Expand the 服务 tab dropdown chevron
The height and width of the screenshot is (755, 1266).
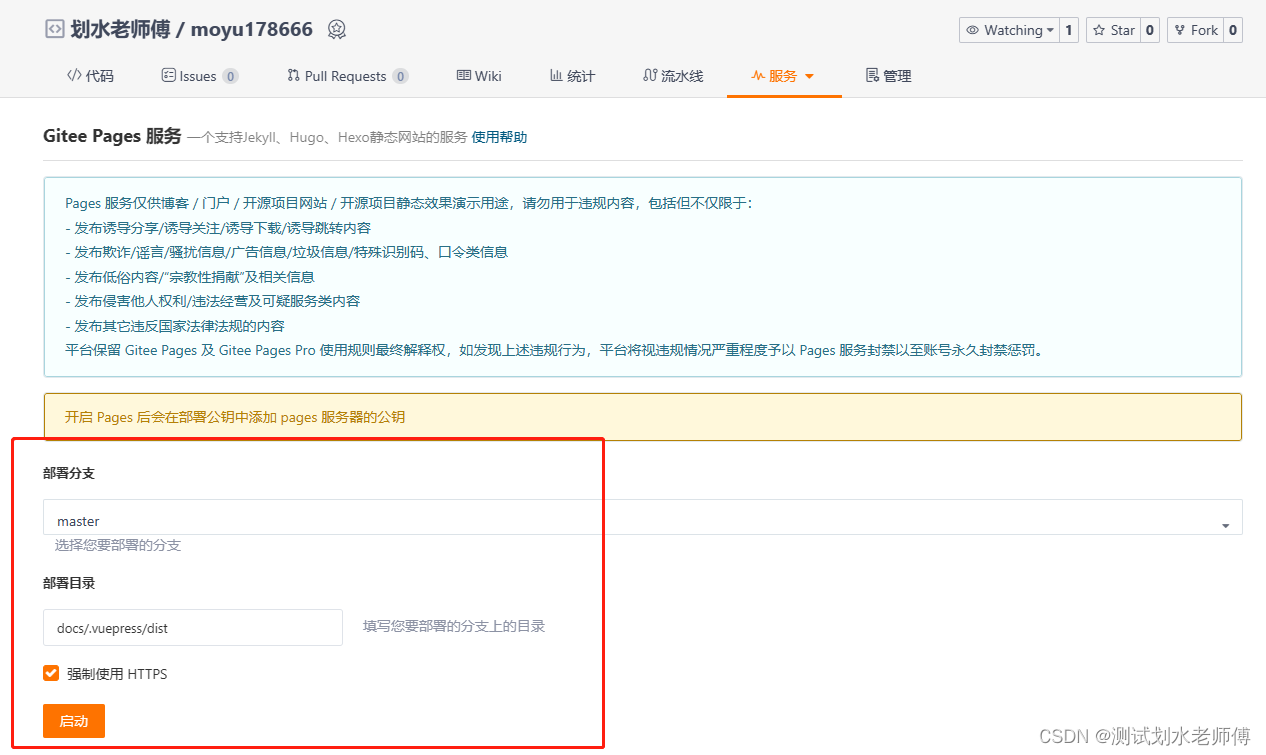click(x=809, y=75)
